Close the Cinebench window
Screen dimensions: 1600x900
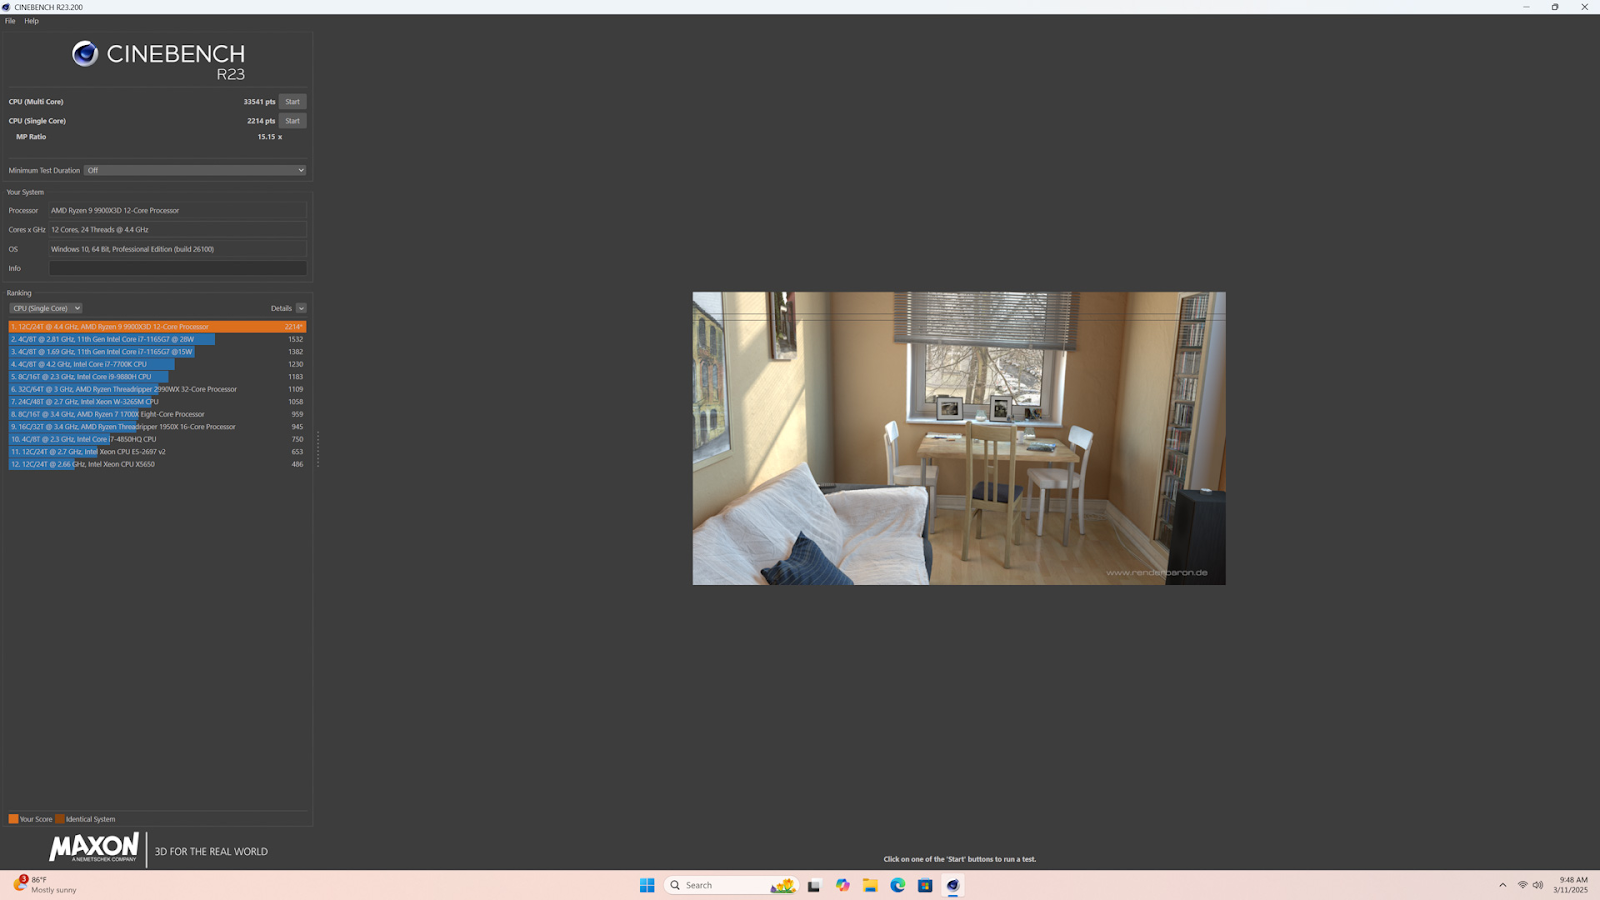pyautogui.click(x=1585, y=7)
